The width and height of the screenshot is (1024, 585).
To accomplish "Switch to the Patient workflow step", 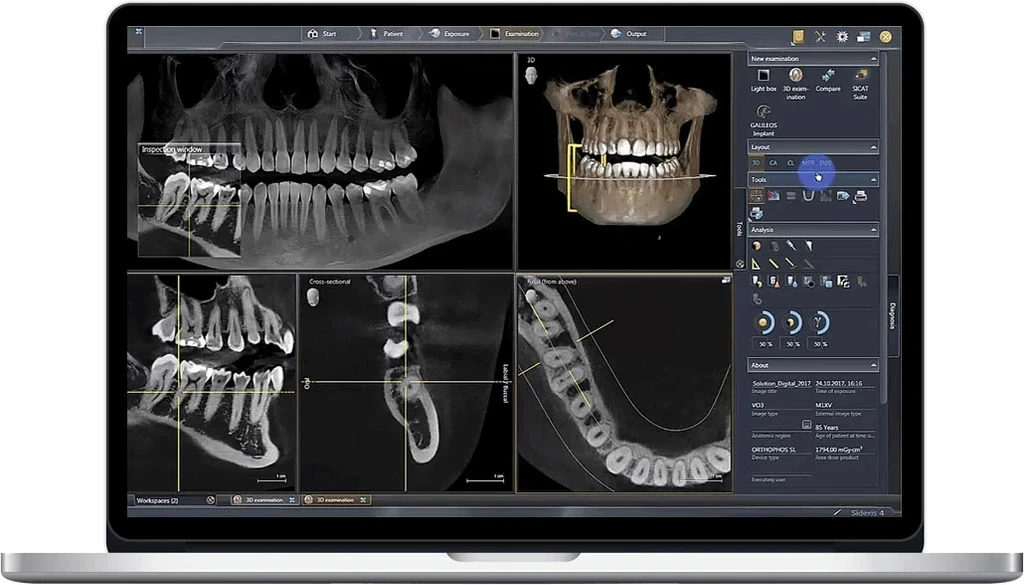I will pyautogui.click(x=390, y=33).
